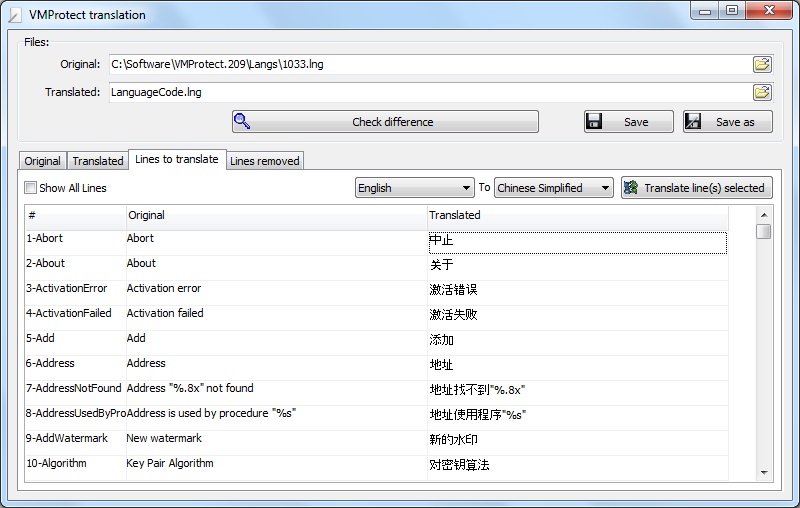Open folder icon for Translated file
This screenshot has height=508, width=800.
point(762,92)
